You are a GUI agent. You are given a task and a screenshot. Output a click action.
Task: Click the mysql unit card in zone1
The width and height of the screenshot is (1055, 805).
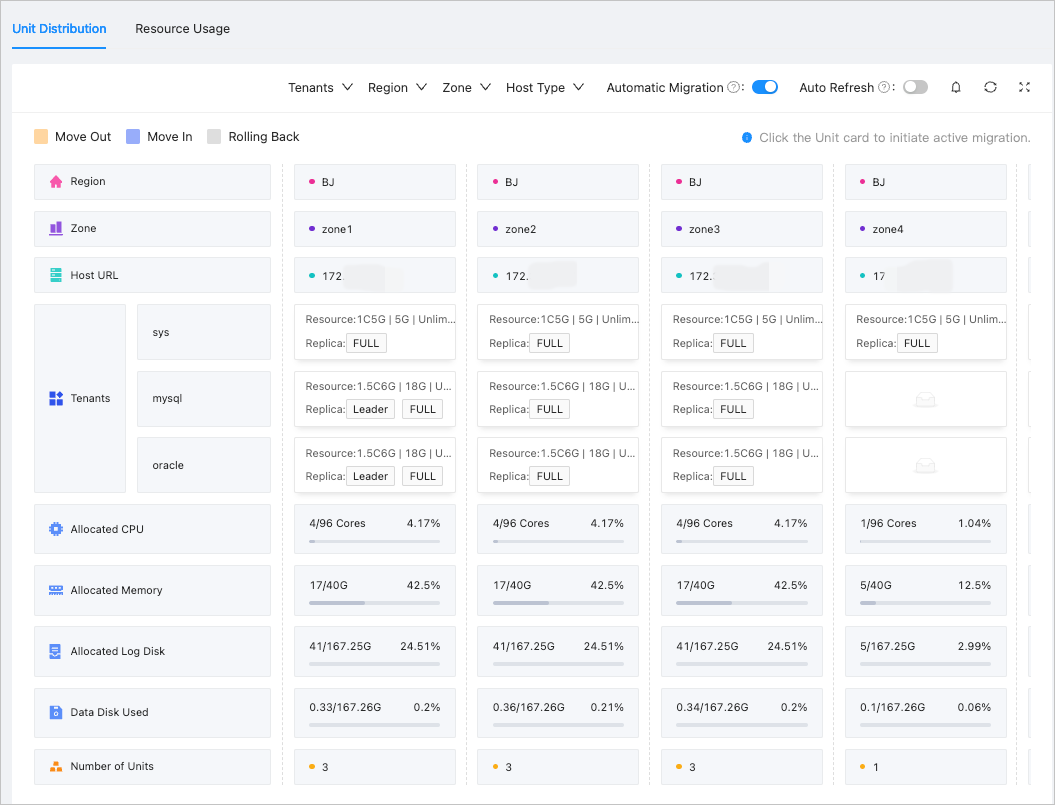(375, 398)
